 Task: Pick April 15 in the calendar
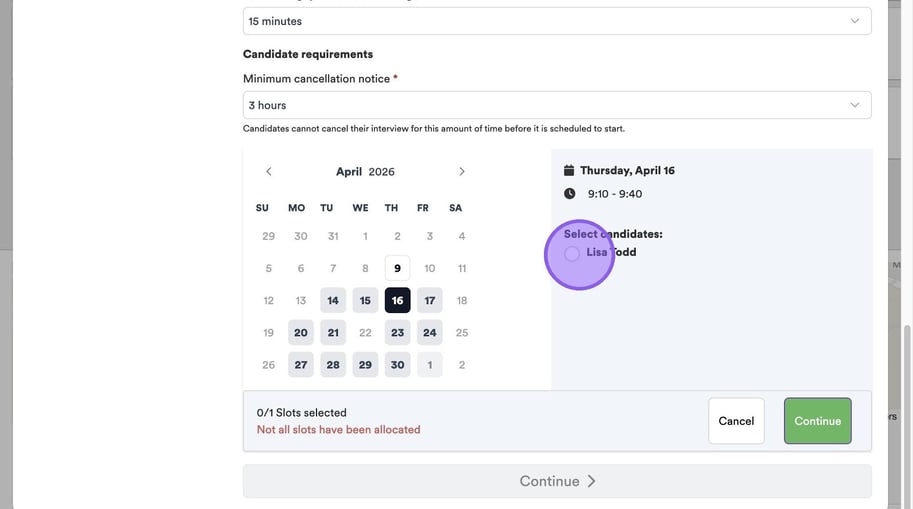pos(365,301)
